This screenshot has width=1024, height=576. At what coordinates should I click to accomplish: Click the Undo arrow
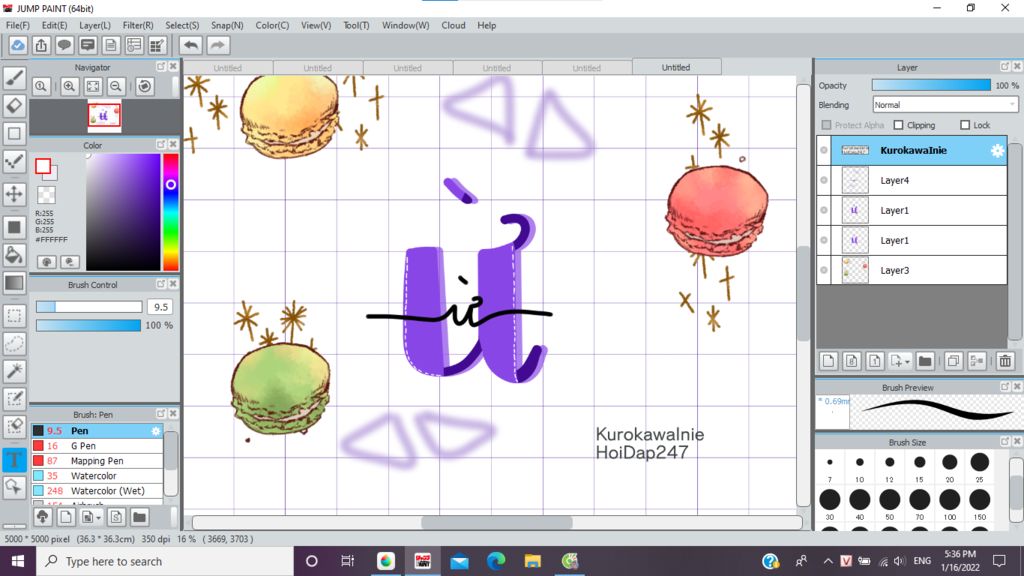pyautogui.click(x=191, y=45)
